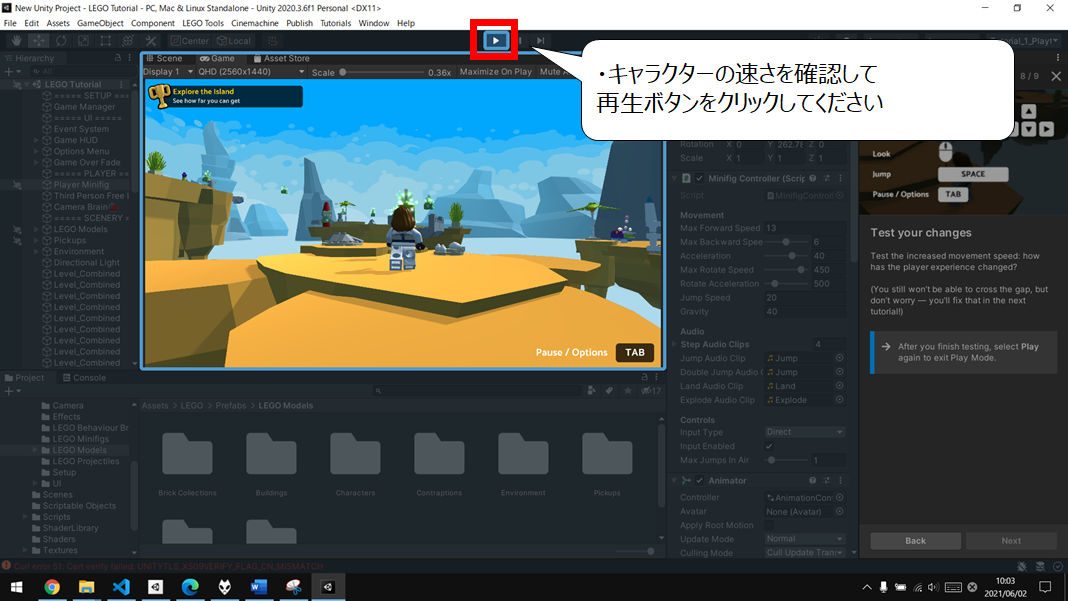Screen dimensions: 1068x601
Task: Toggle Maximize On Play
Action: [x=496, y=72]
